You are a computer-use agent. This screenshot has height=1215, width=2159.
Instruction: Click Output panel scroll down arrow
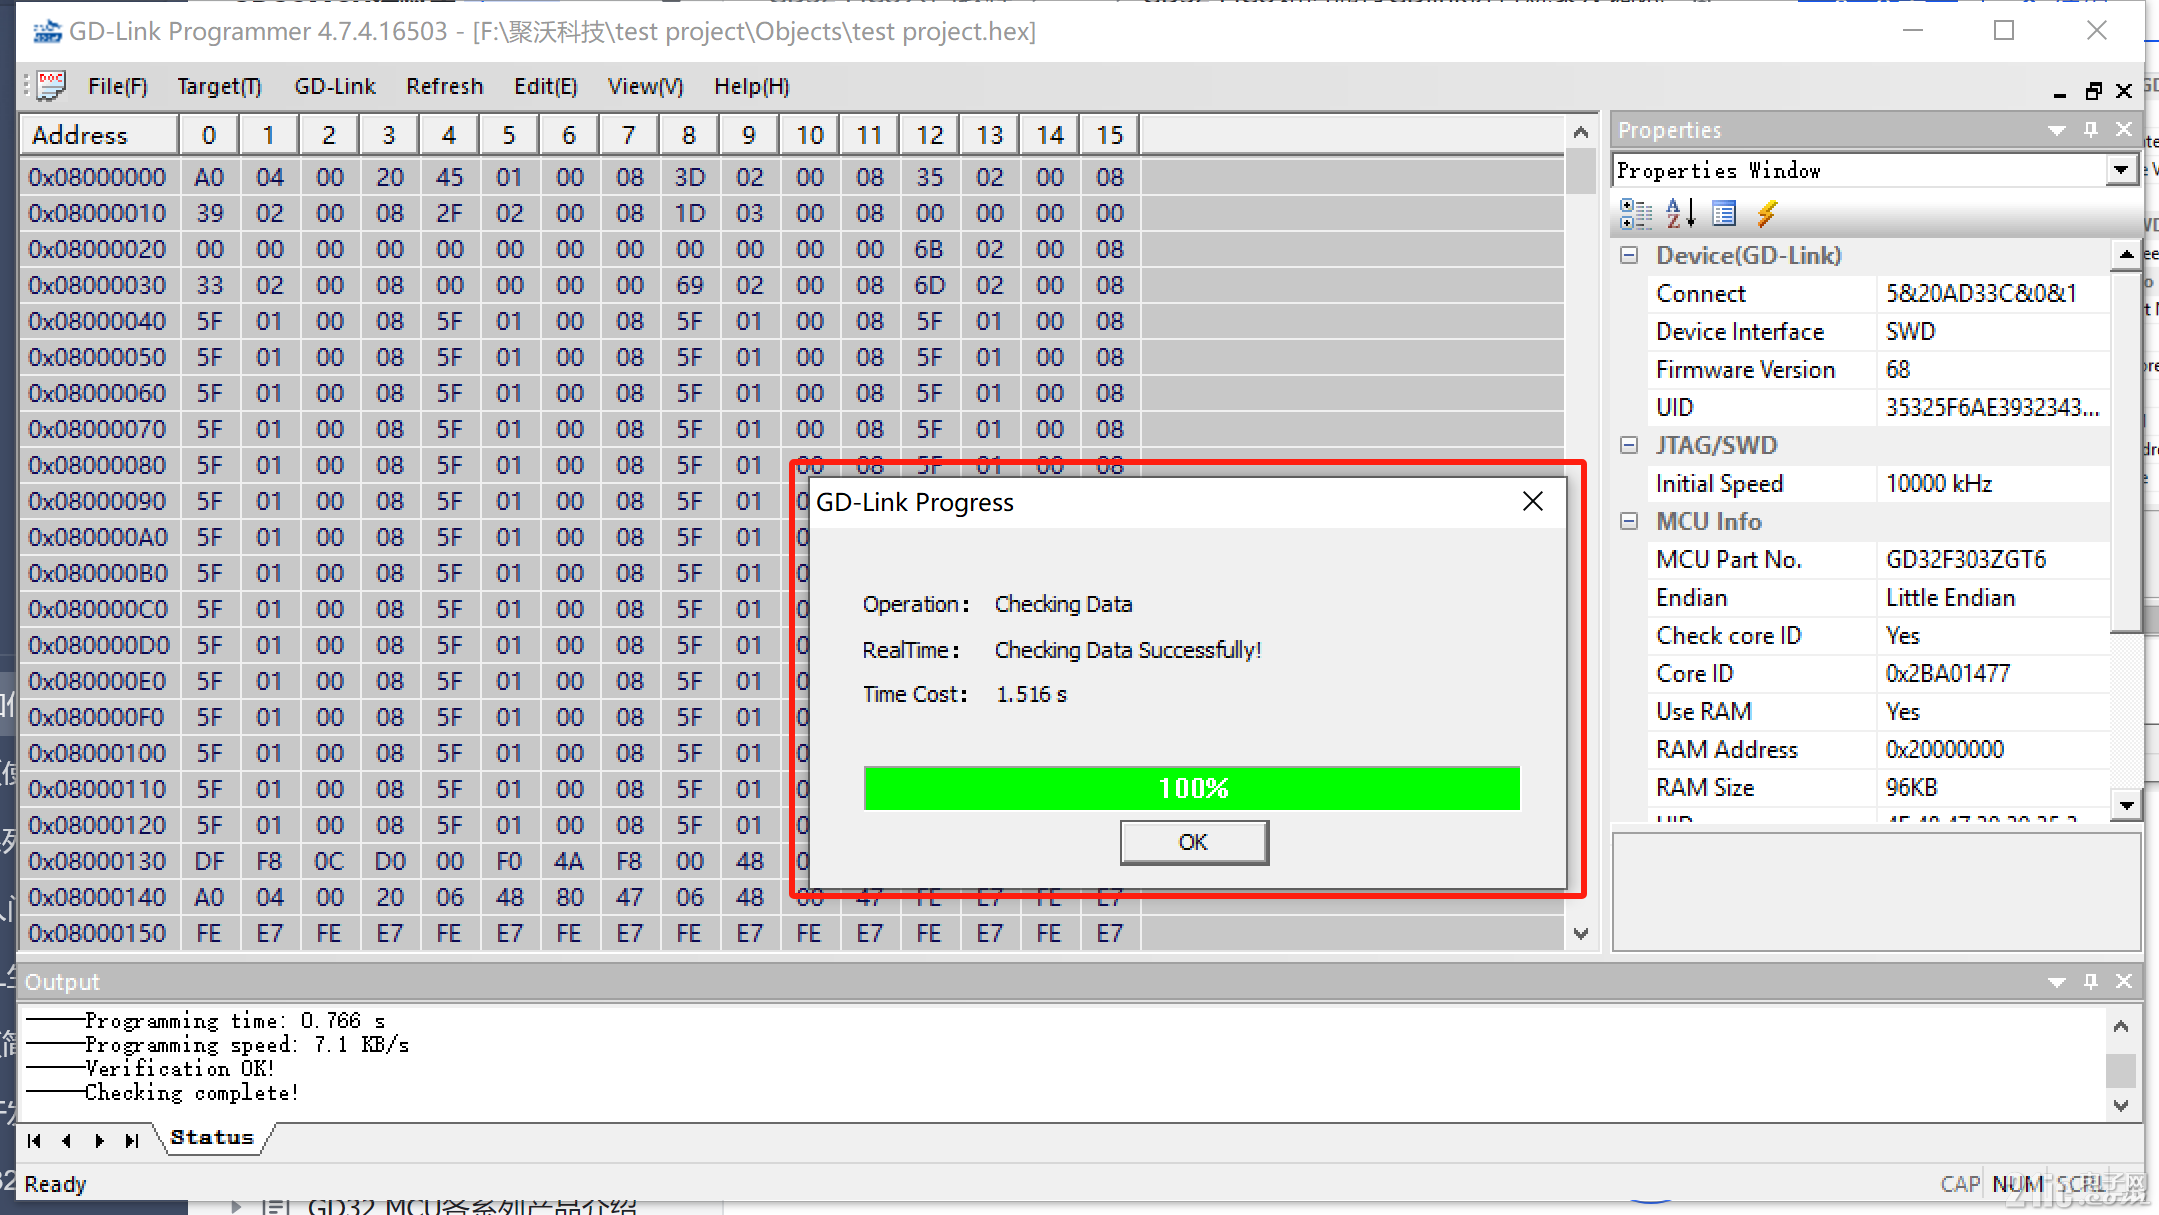[2120, 1105]
